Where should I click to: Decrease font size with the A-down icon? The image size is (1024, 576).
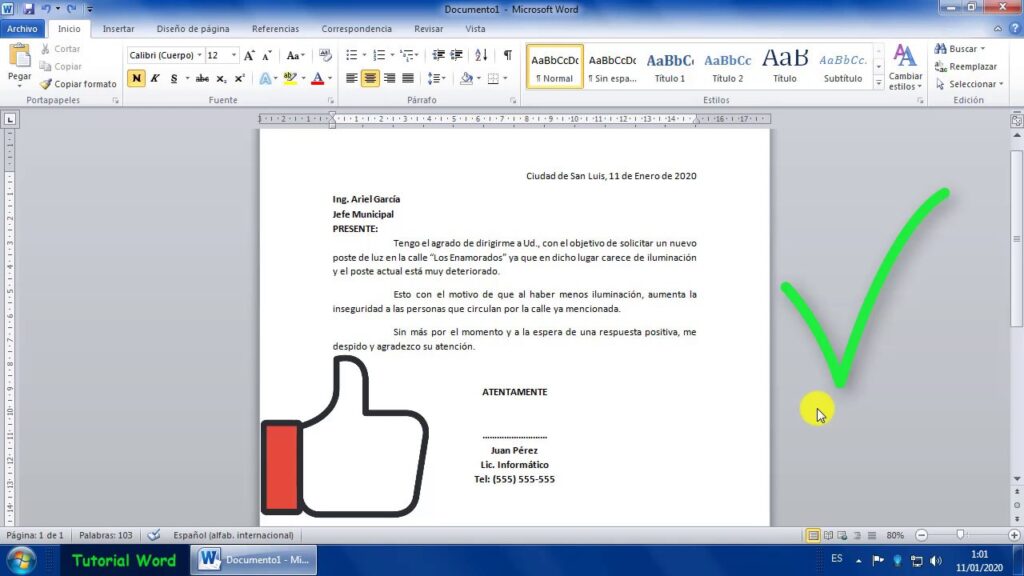(266, 56)
